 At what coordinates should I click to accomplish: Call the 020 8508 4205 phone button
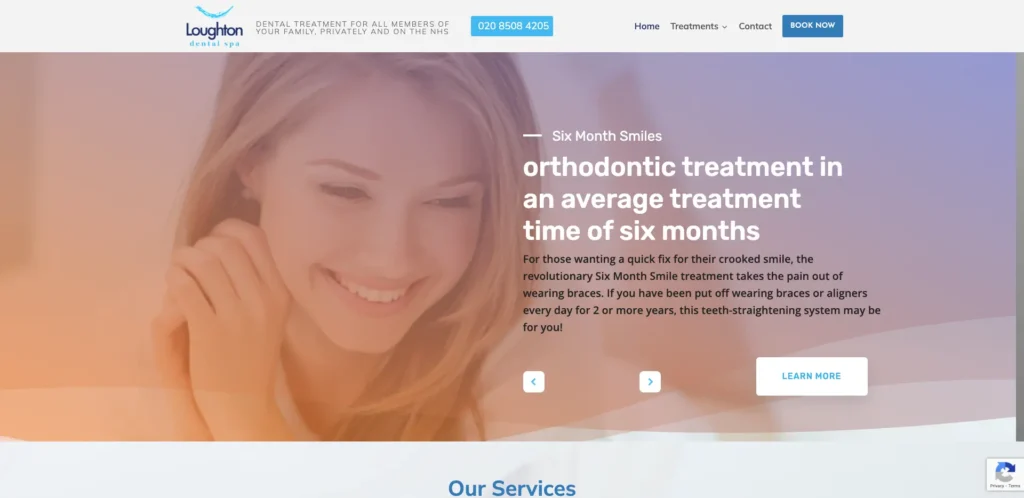[512, 26]
